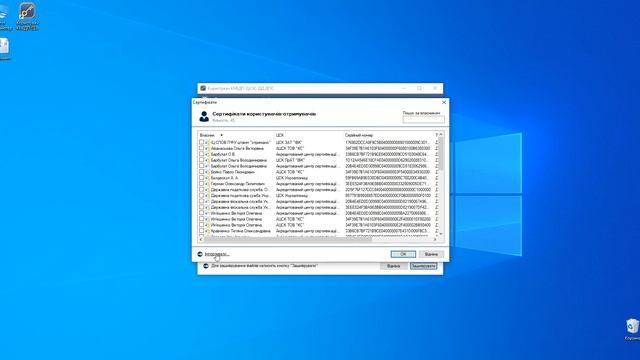Select the Герман Олександр owner name
This screenshot has height=360, width=640.
(238, 184)
